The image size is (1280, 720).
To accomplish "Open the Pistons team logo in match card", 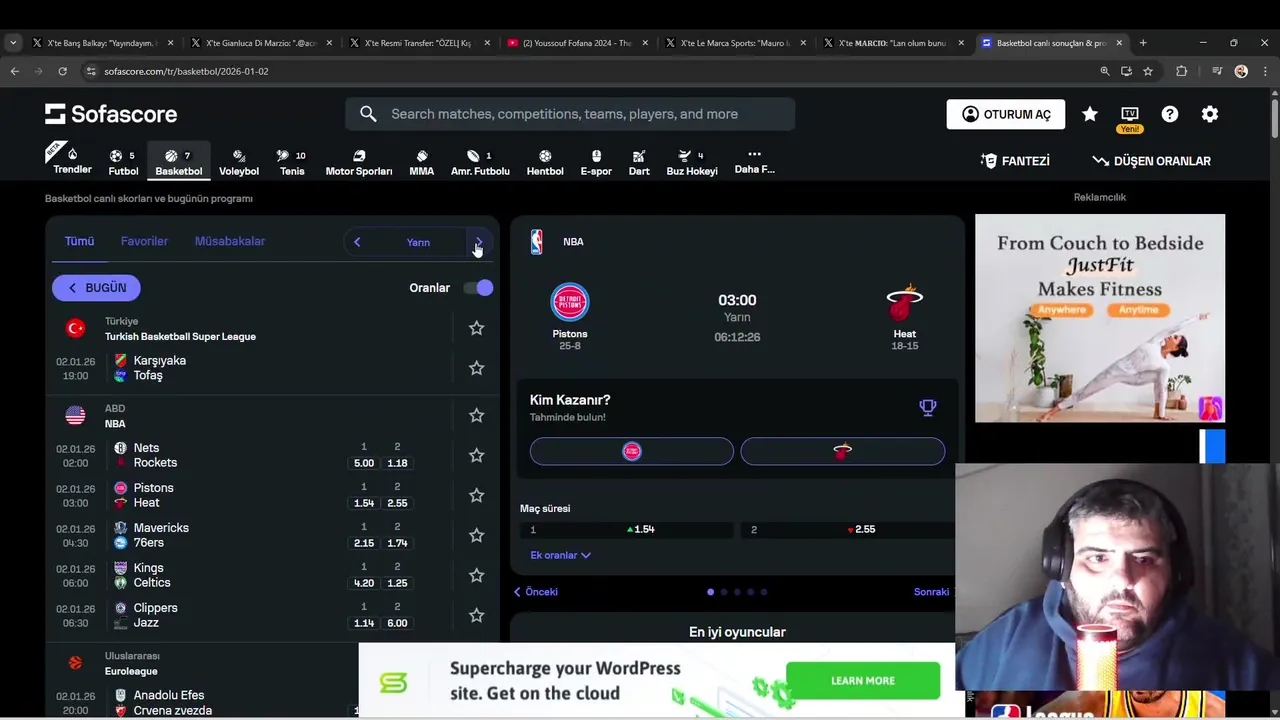I will [570, 302].
